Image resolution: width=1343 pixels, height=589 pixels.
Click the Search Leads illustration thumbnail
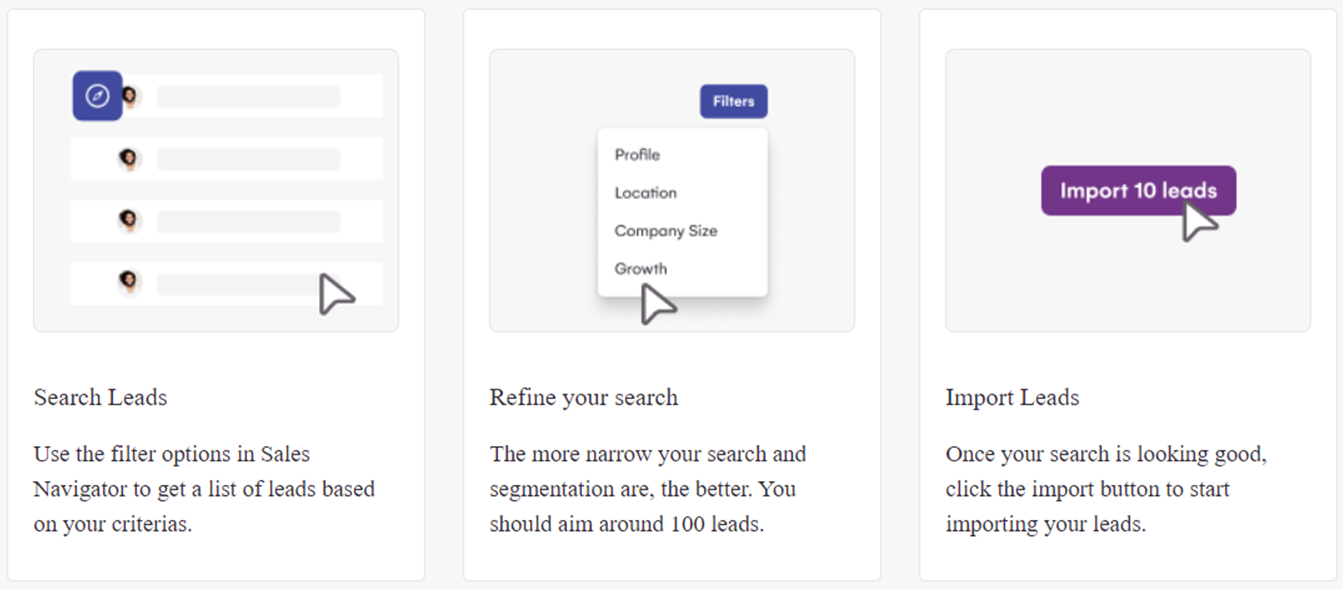216,190
